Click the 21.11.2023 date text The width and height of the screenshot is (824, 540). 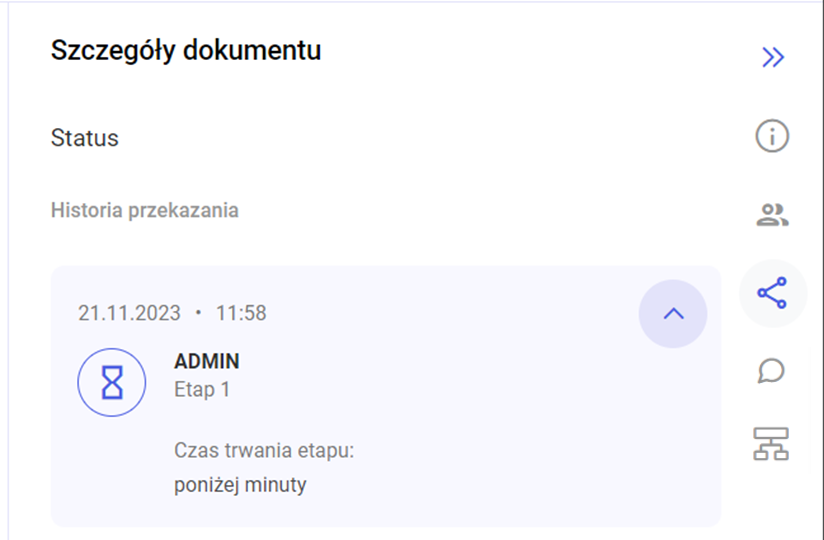[129, 313]
